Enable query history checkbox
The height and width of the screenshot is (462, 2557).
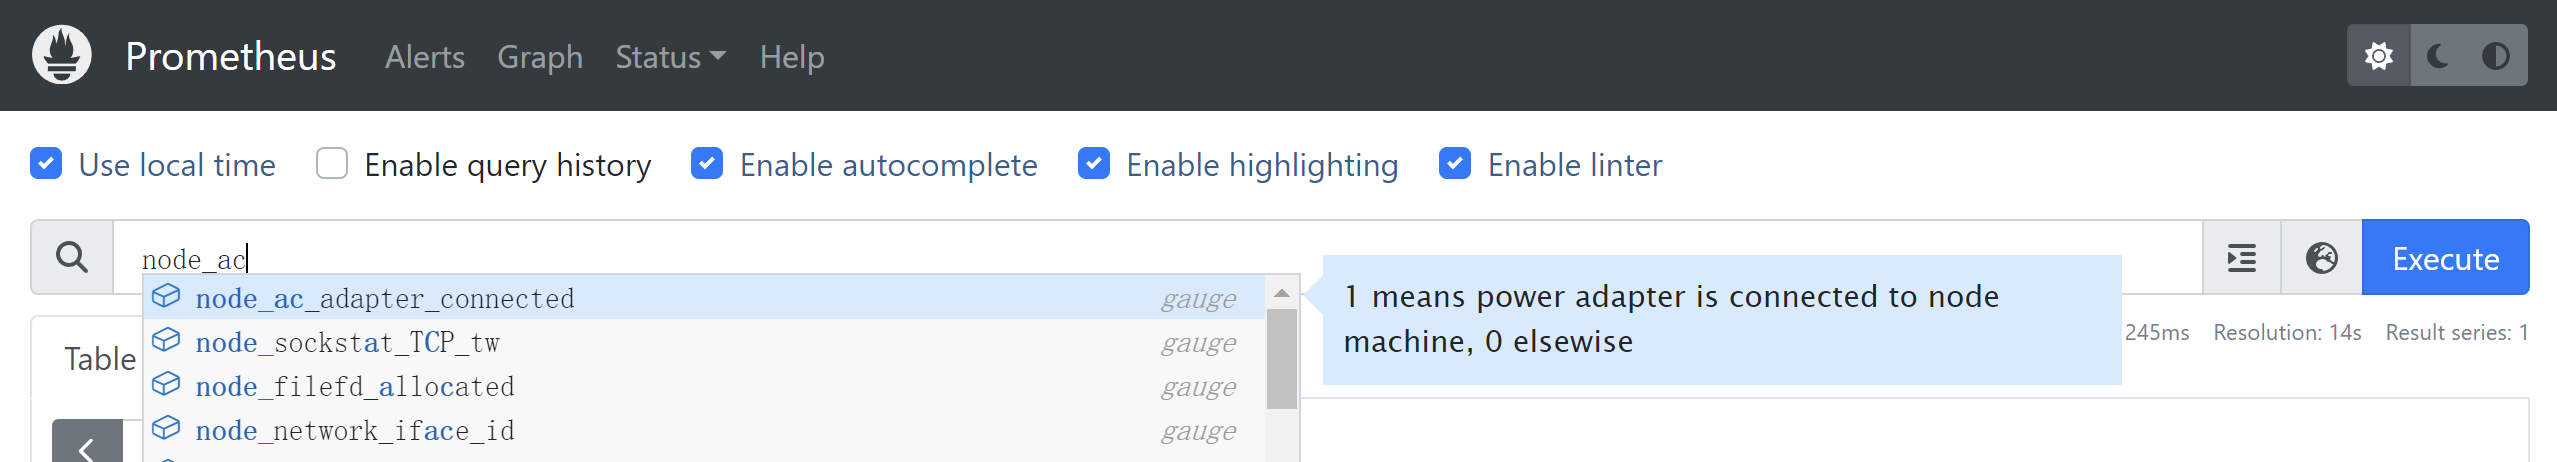pos(332,164)
